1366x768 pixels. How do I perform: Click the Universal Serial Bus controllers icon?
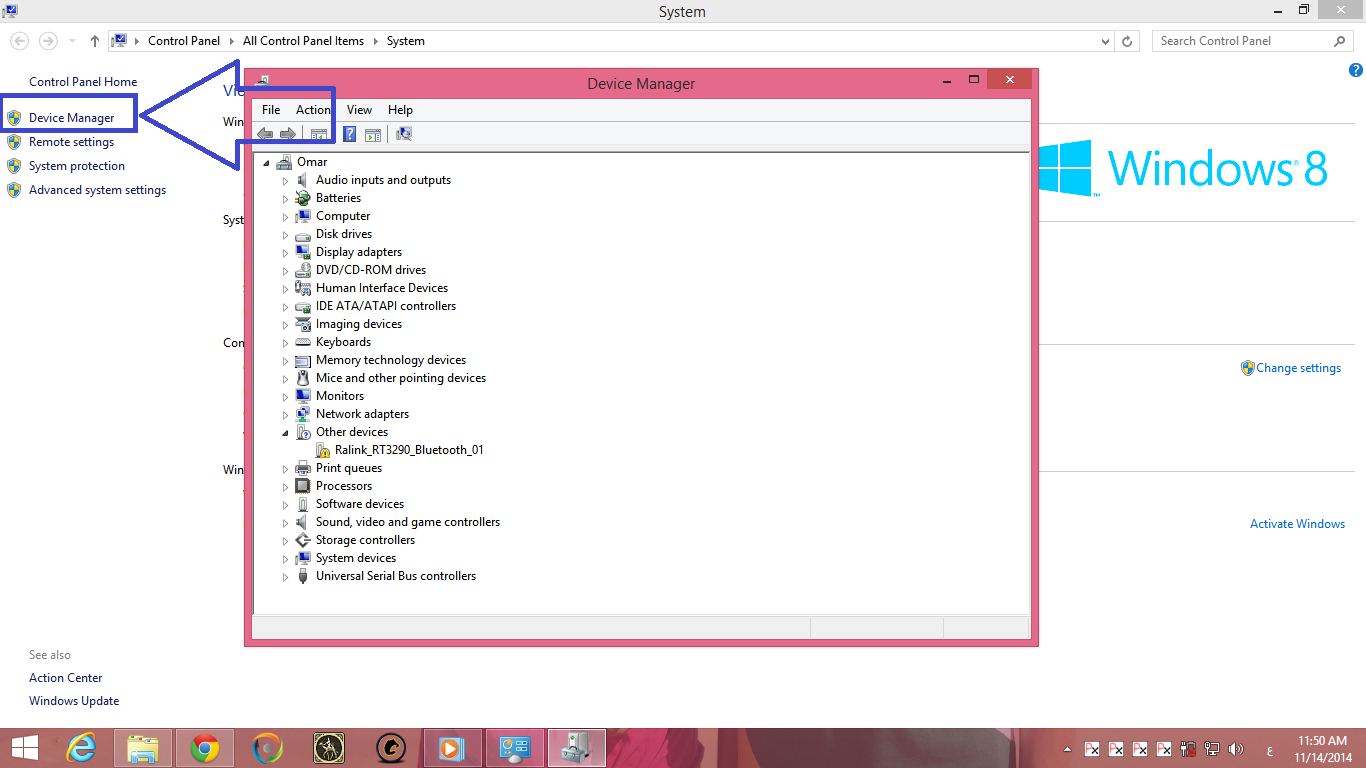(x=303, y=576)
